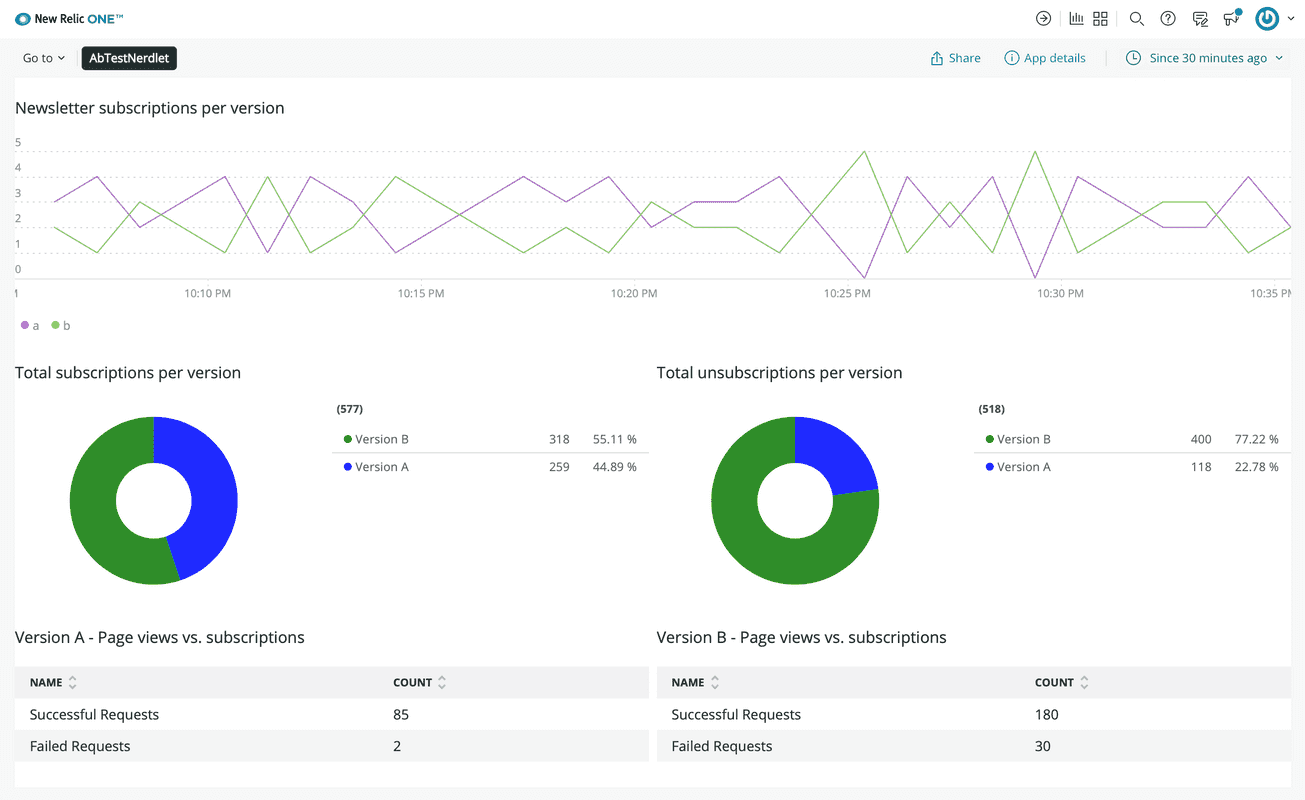Screen dimensions: 1305x800
Task: Click the feedback chat-pencil icon
Action: coord(1200,18)
